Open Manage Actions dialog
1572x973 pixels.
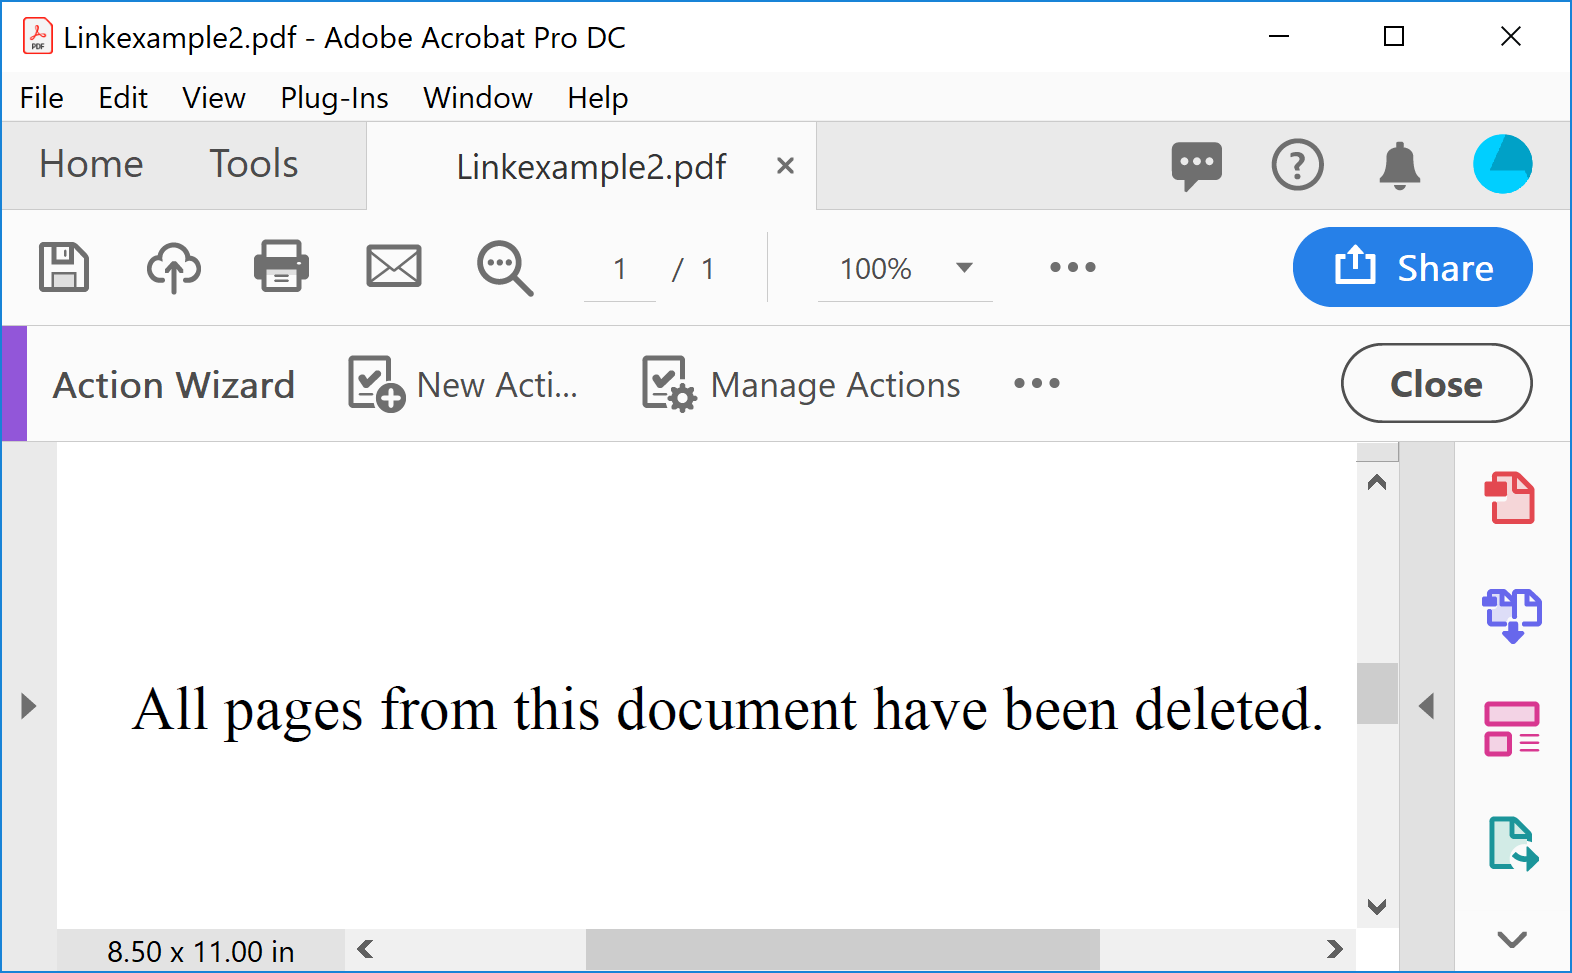tap(800, 384)
